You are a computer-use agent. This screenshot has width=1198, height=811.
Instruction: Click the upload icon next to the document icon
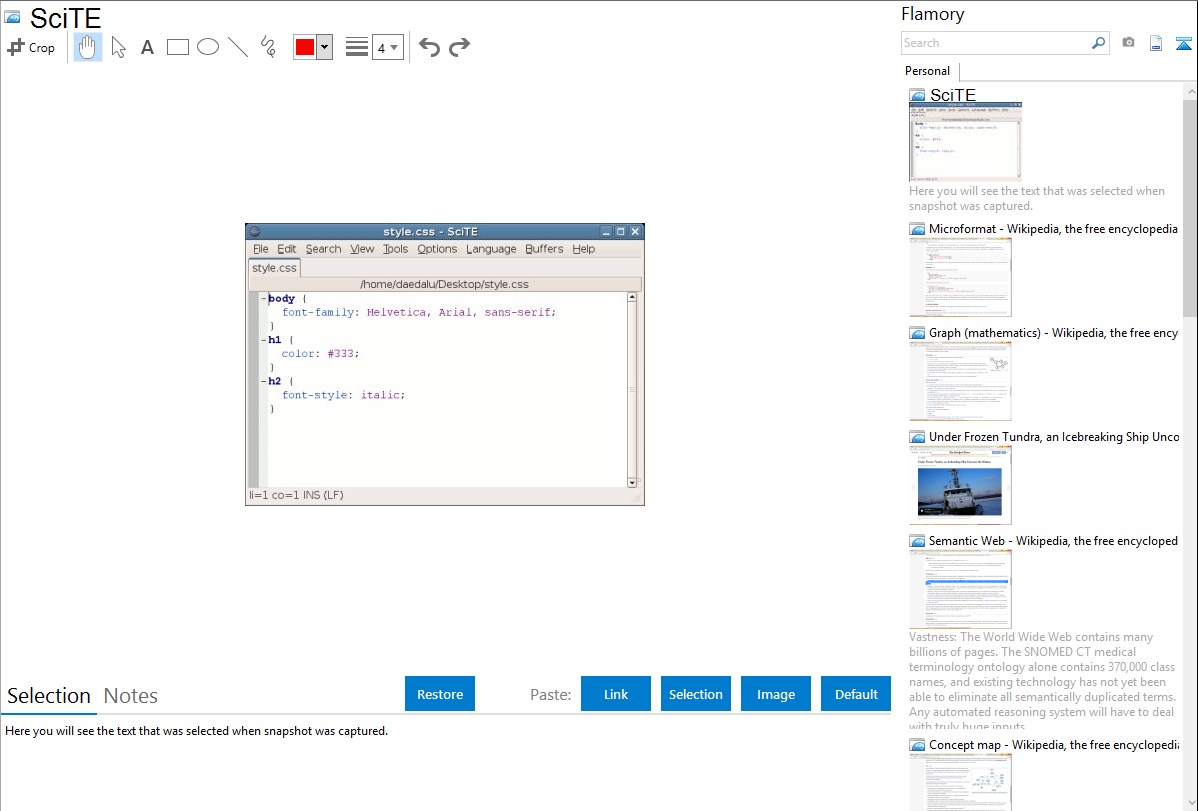click(x=1183, y=43)
